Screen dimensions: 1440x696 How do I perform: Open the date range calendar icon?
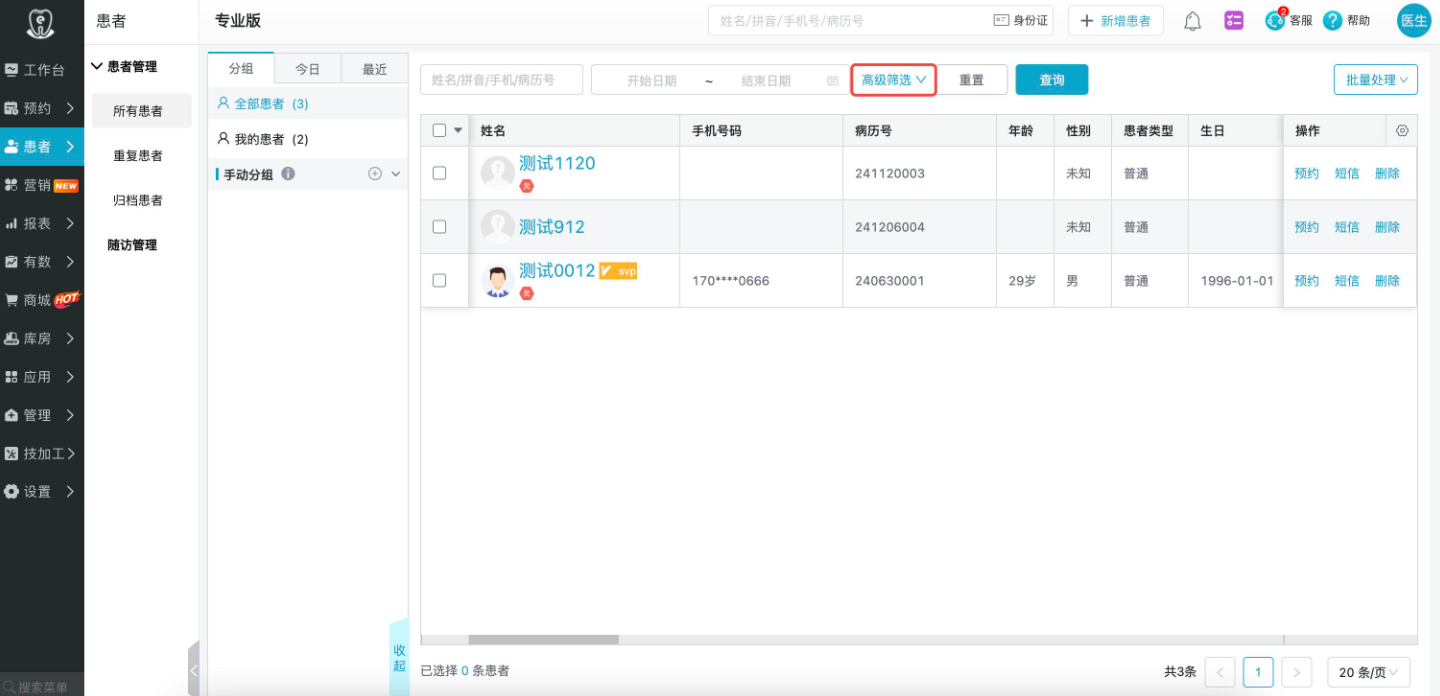click(x=833, y=81)
